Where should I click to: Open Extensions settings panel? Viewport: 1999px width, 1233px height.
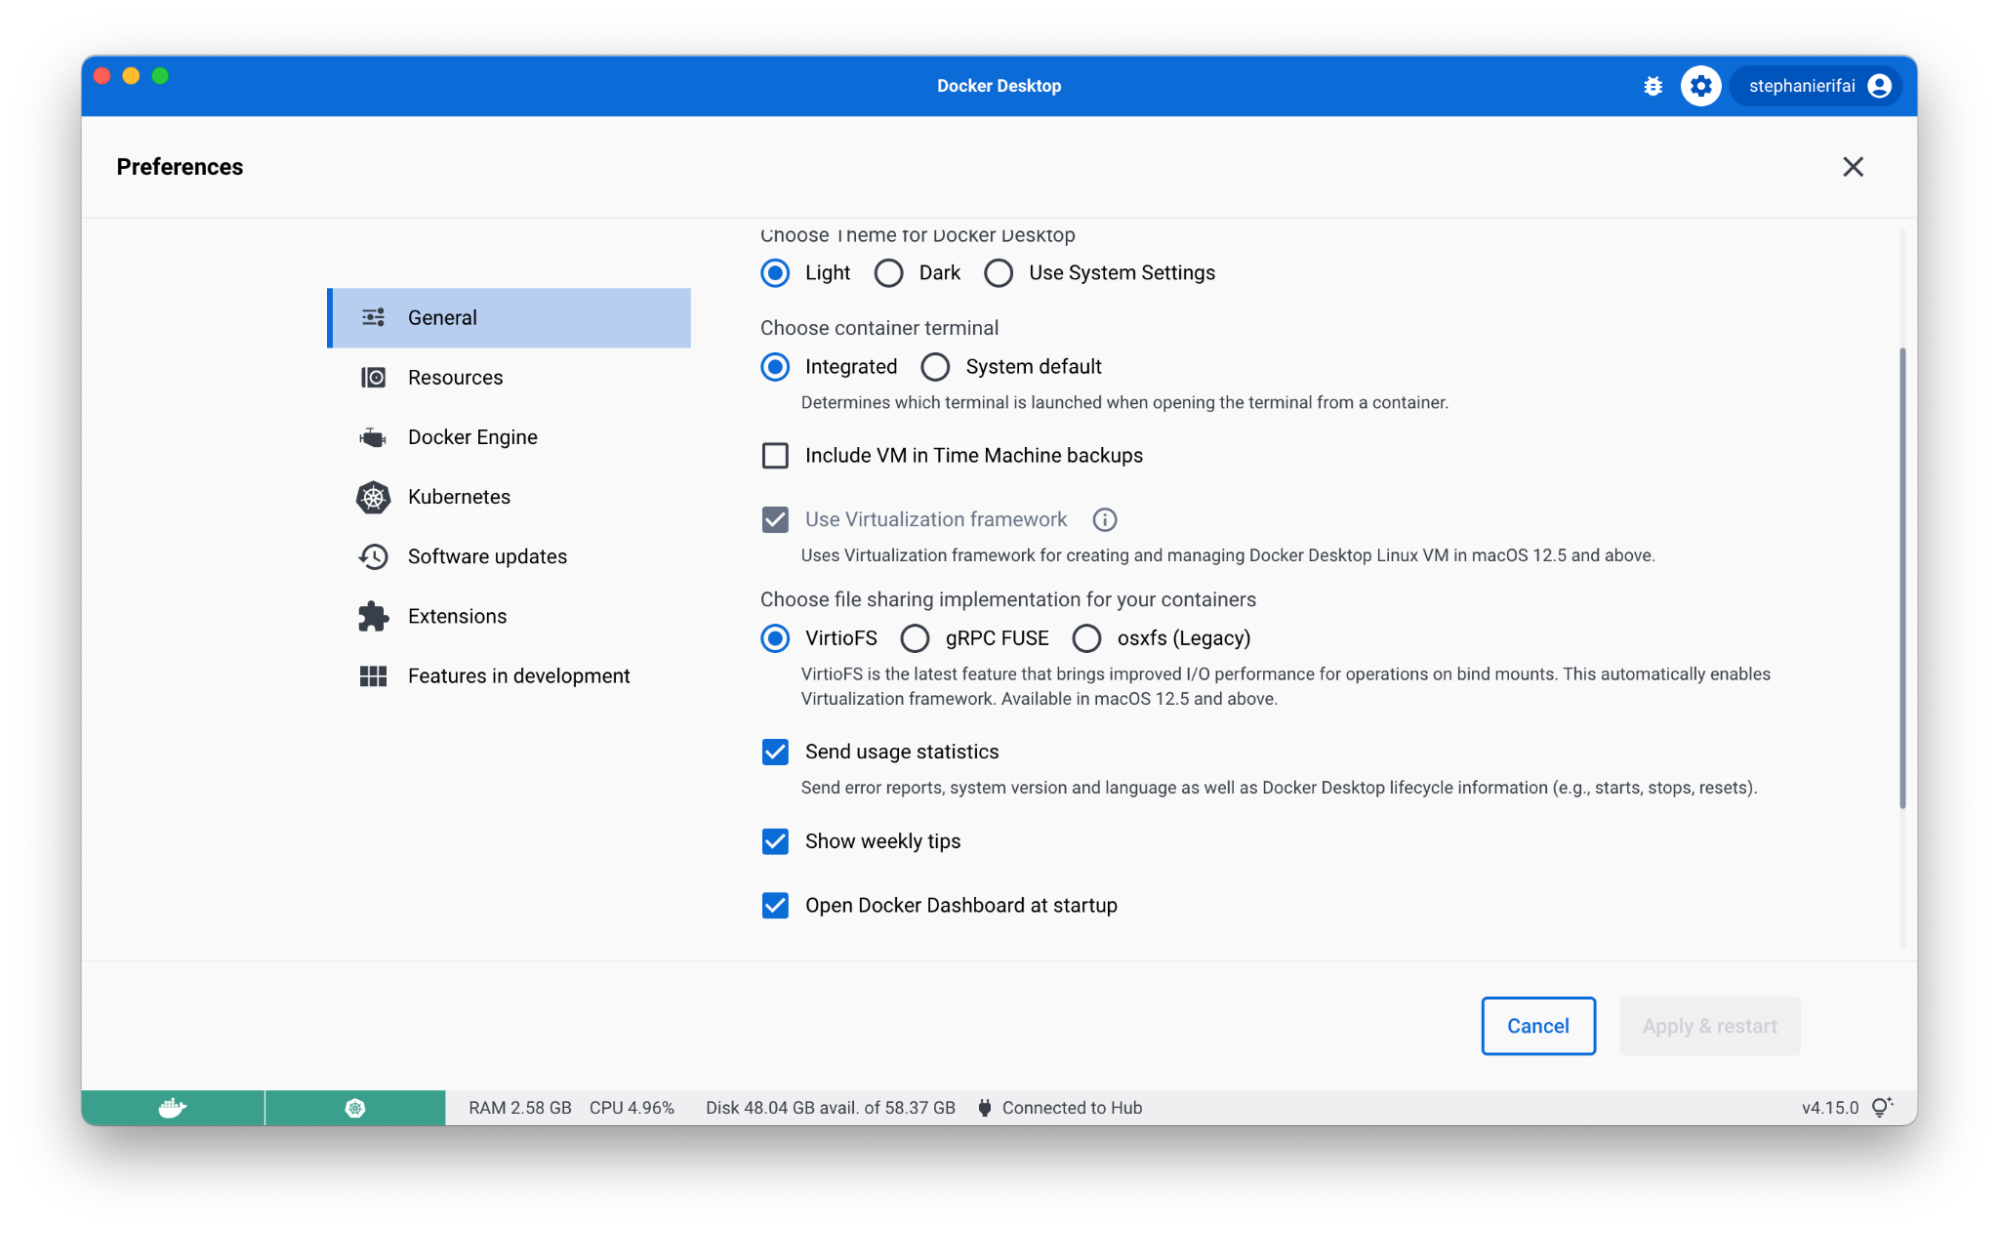click(x=457, y=615)
